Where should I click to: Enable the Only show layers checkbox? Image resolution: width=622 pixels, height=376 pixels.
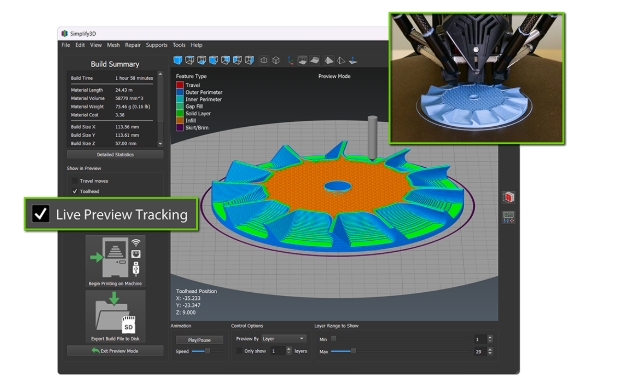[x=239, y=351]
